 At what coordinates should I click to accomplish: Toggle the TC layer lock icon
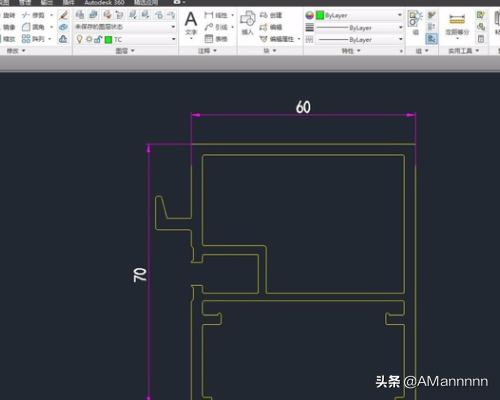(x=98, y=39)
